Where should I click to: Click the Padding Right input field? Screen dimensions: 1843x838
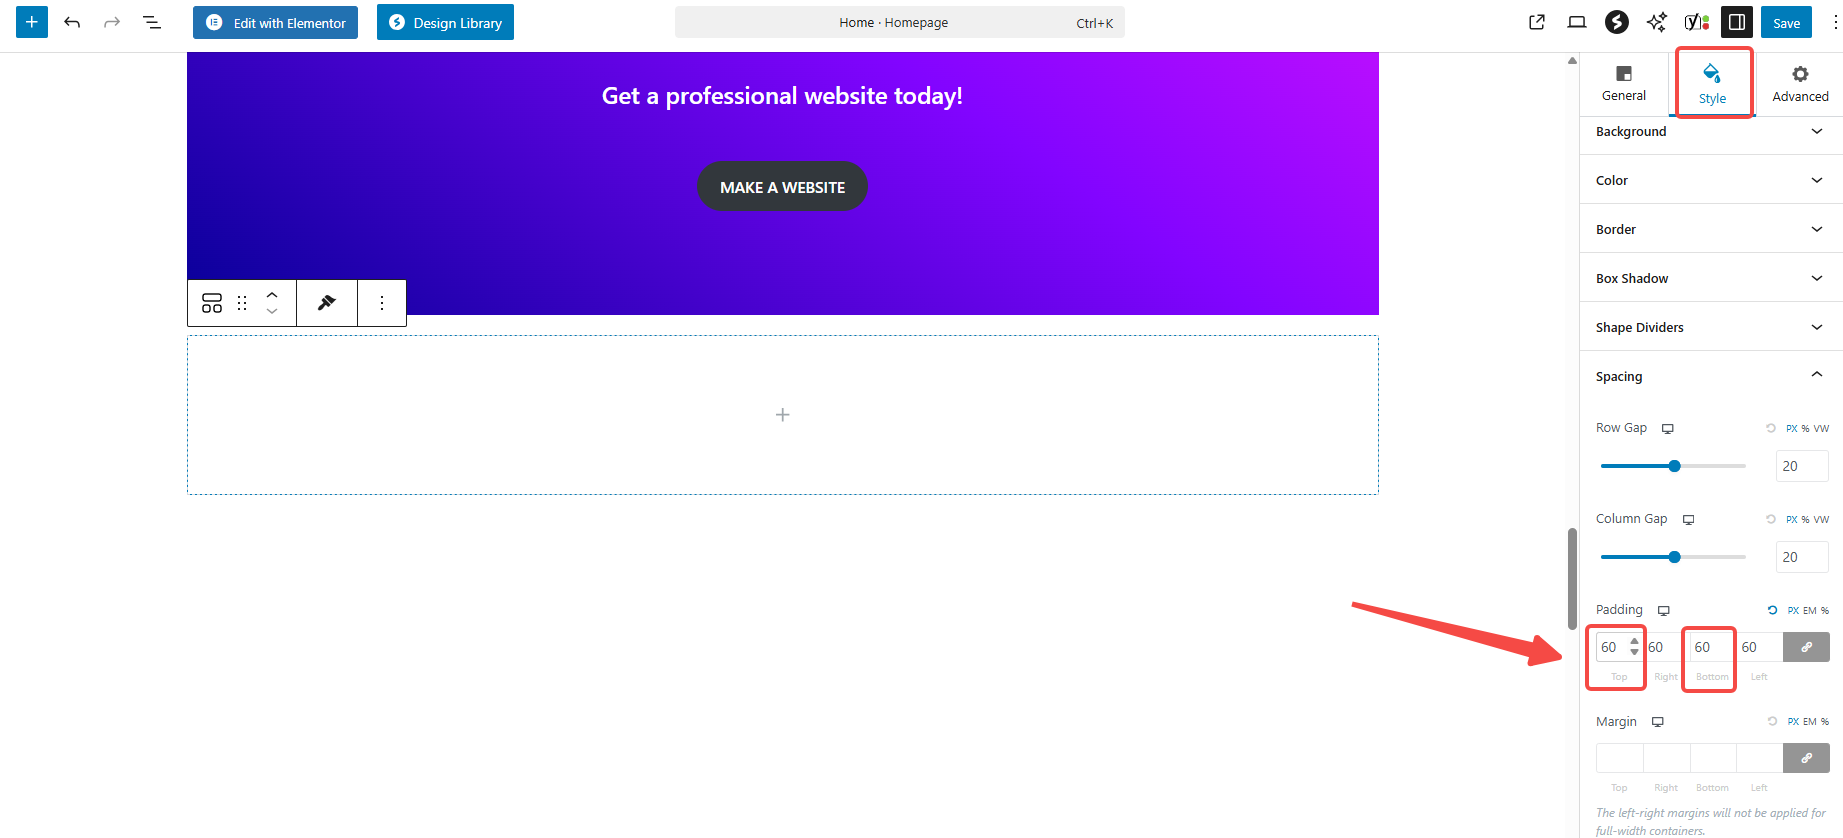[1666, 647]
